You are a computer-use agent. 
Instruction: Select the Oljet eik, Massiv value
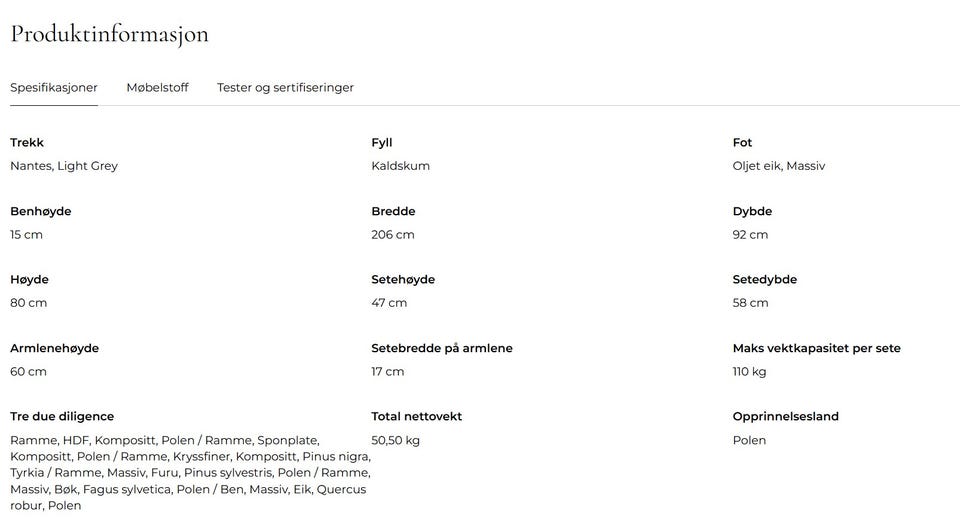(779, 166)
